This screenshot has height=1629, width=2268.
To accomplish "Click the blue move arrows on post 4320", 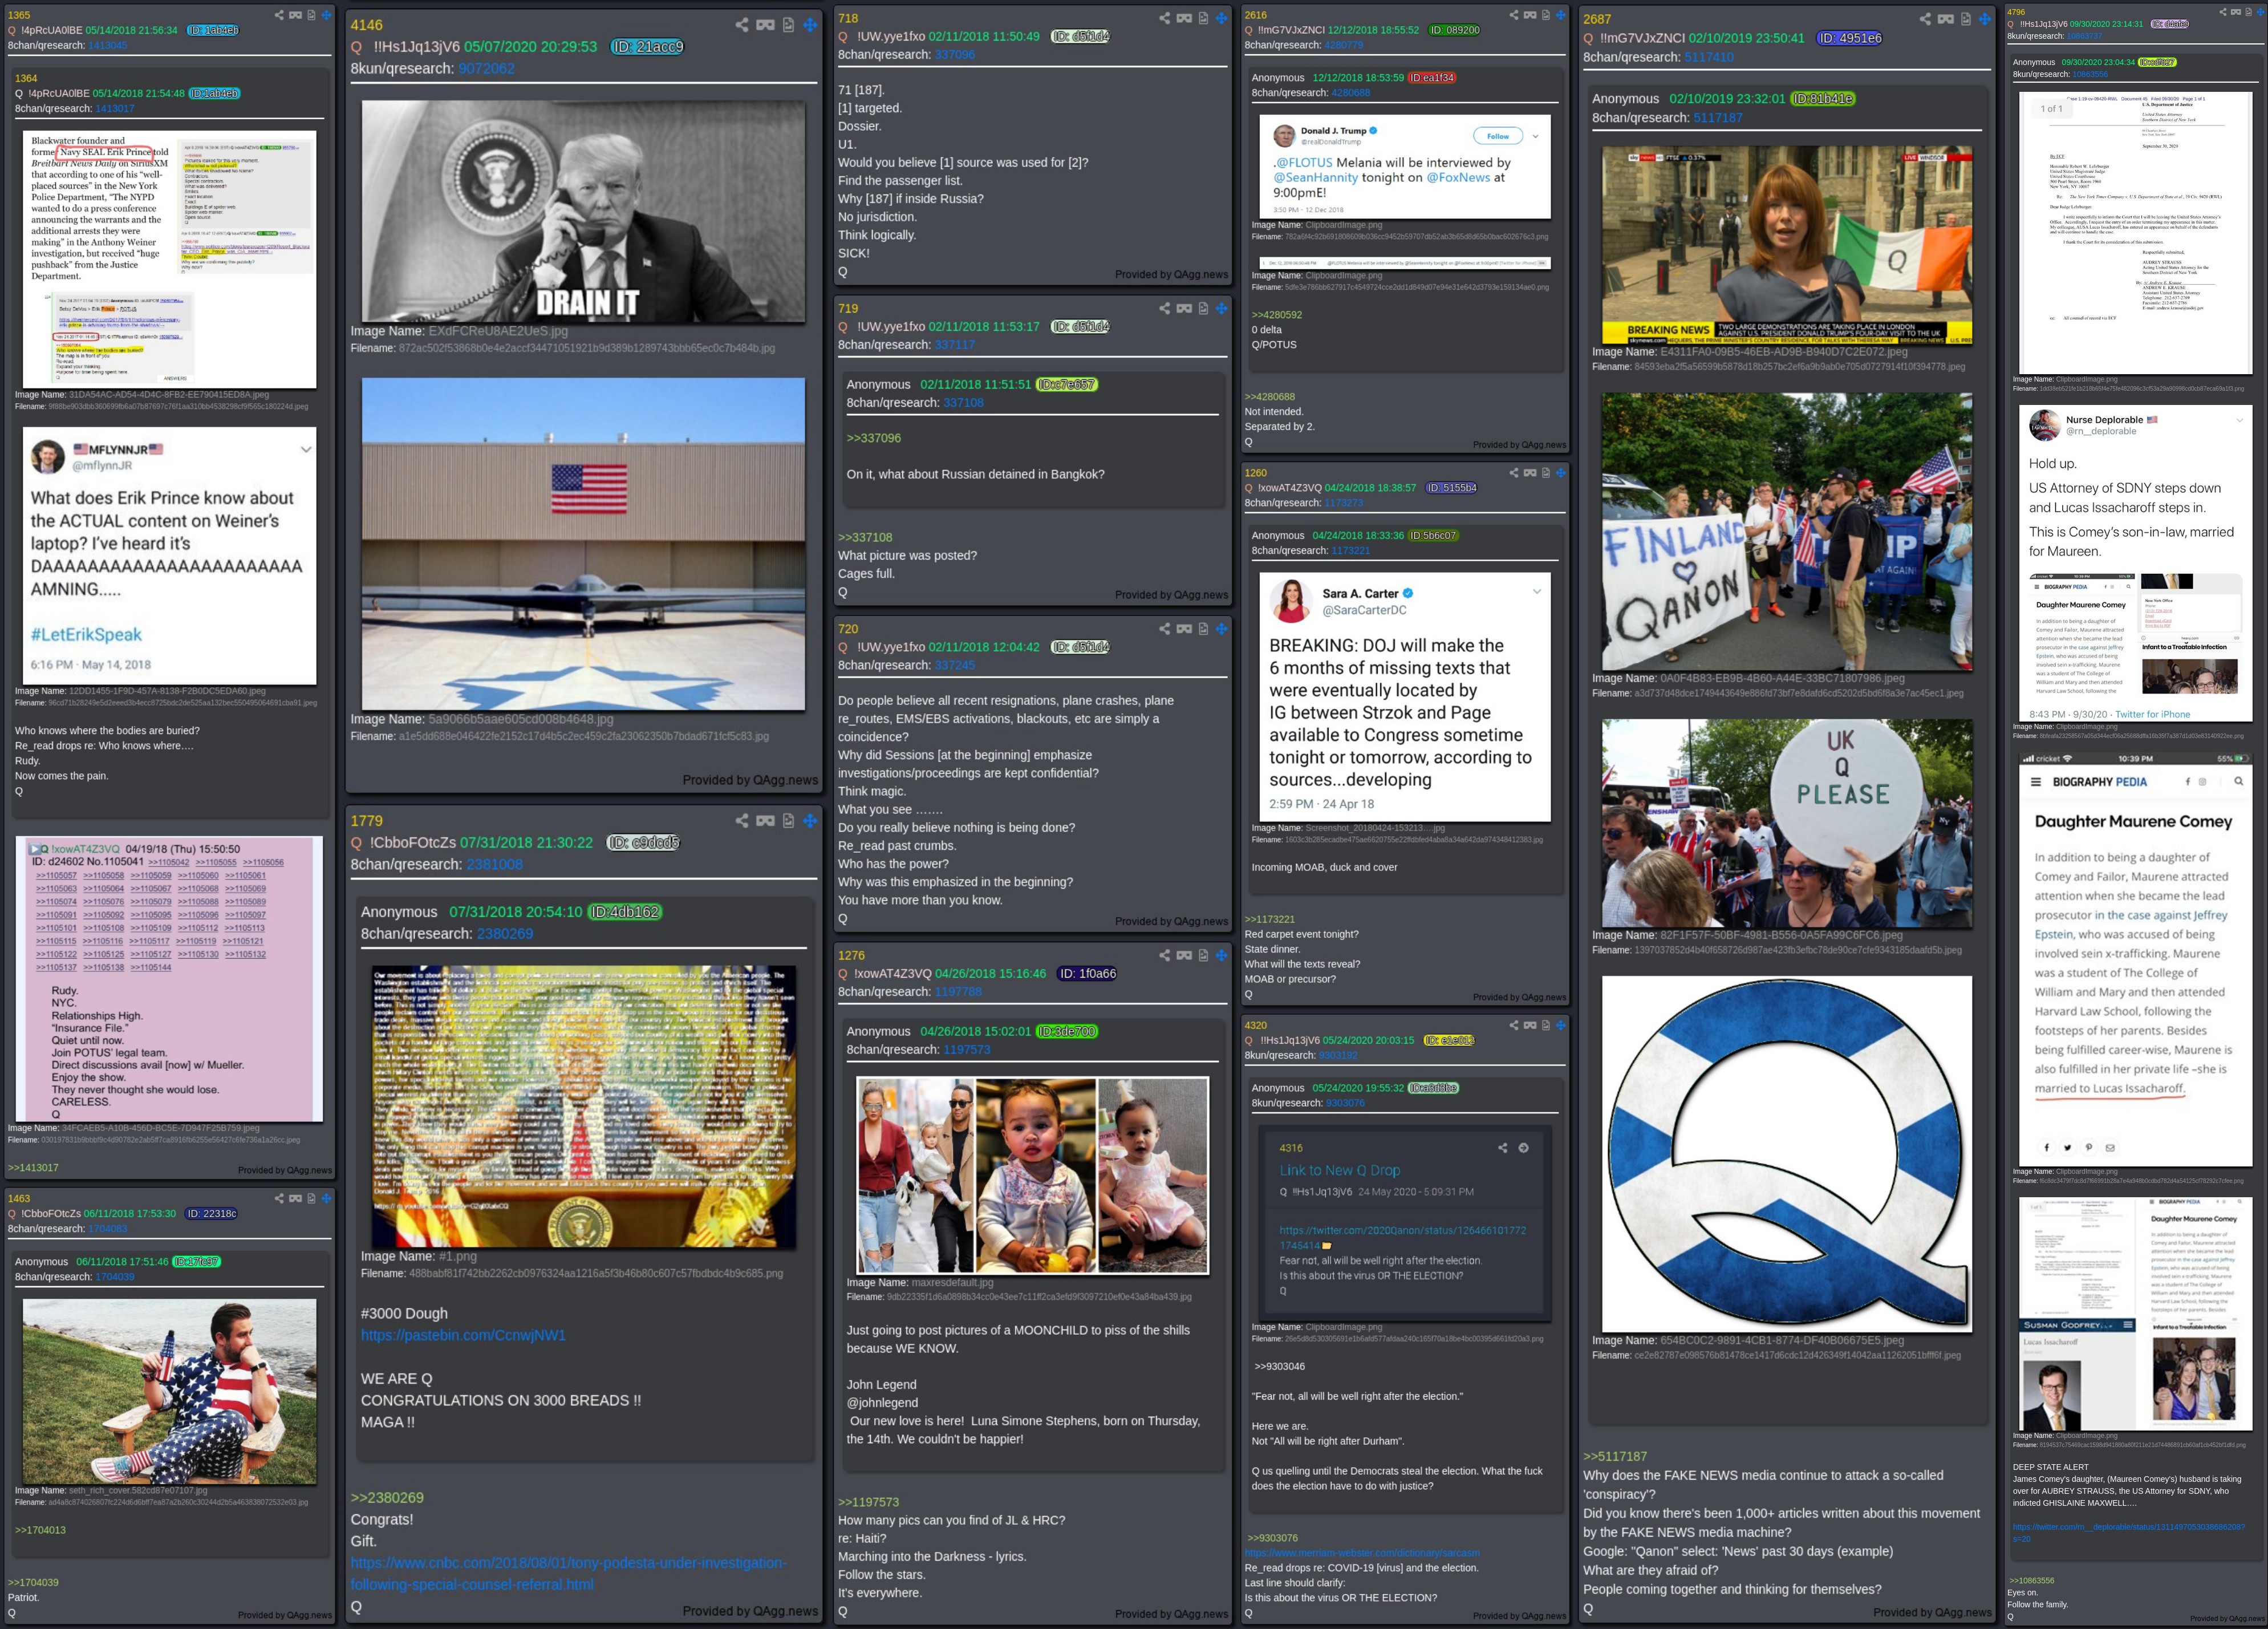I will (1560, 1025).
